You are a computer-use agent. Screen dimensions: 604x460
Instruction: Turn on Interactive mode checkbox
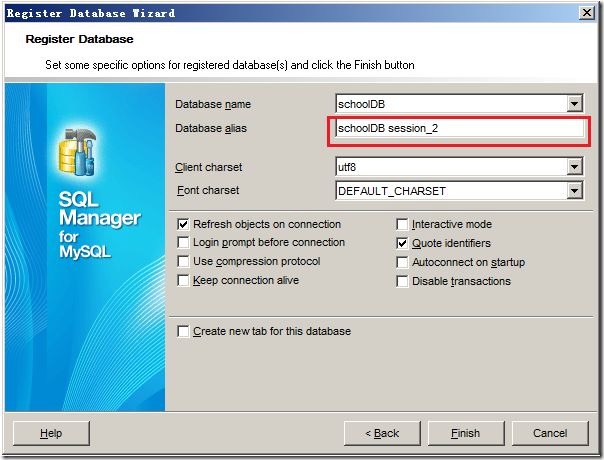(x=402, y=224)
